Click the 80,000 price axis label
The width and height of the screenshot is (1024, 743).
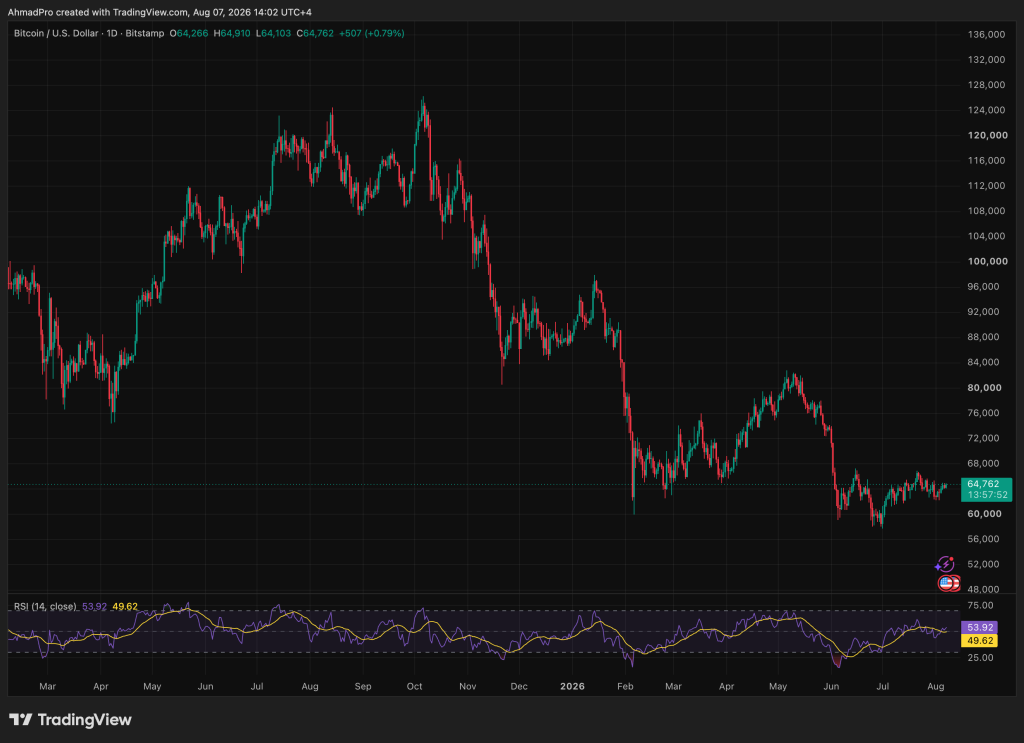point(984,387)
